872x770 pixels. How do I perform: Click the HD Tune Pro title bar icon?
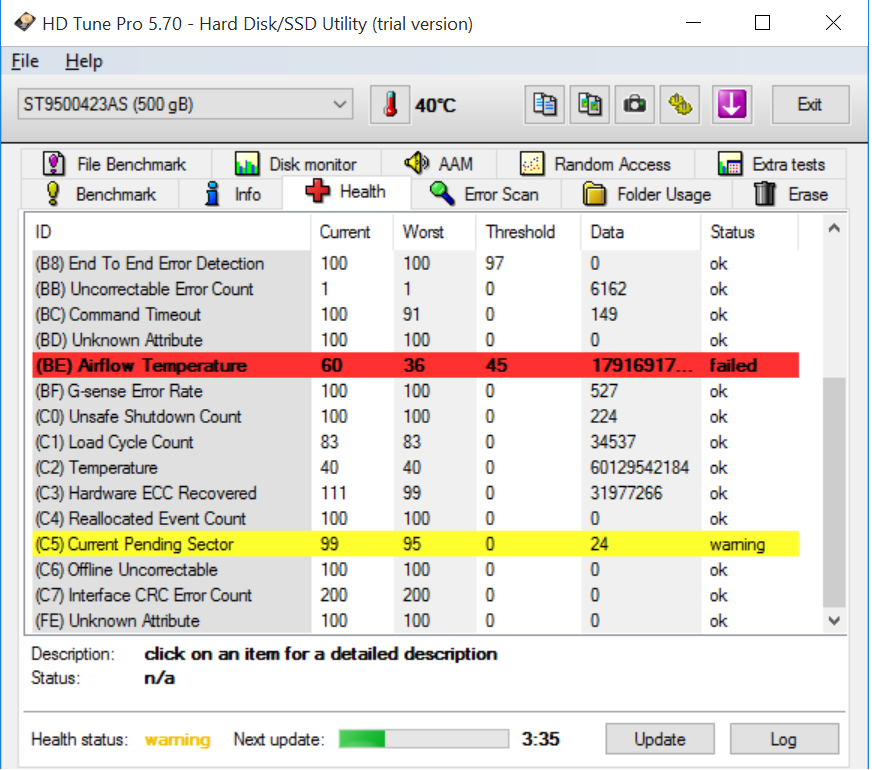[x=24, y=23]
